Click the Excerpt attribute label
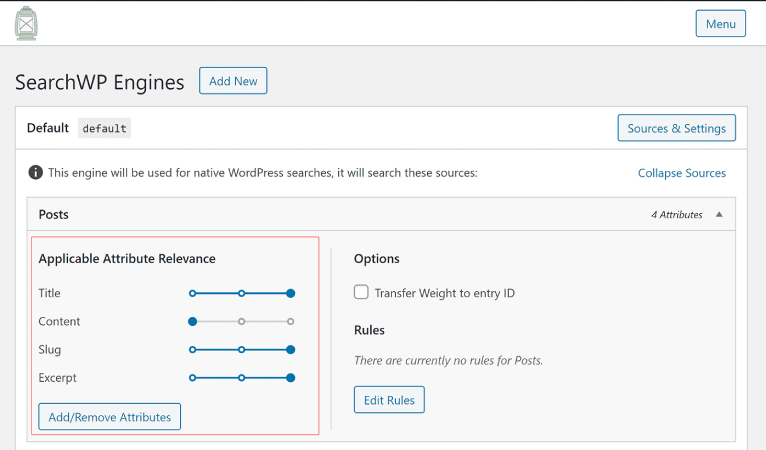 (x=58, y=378)
